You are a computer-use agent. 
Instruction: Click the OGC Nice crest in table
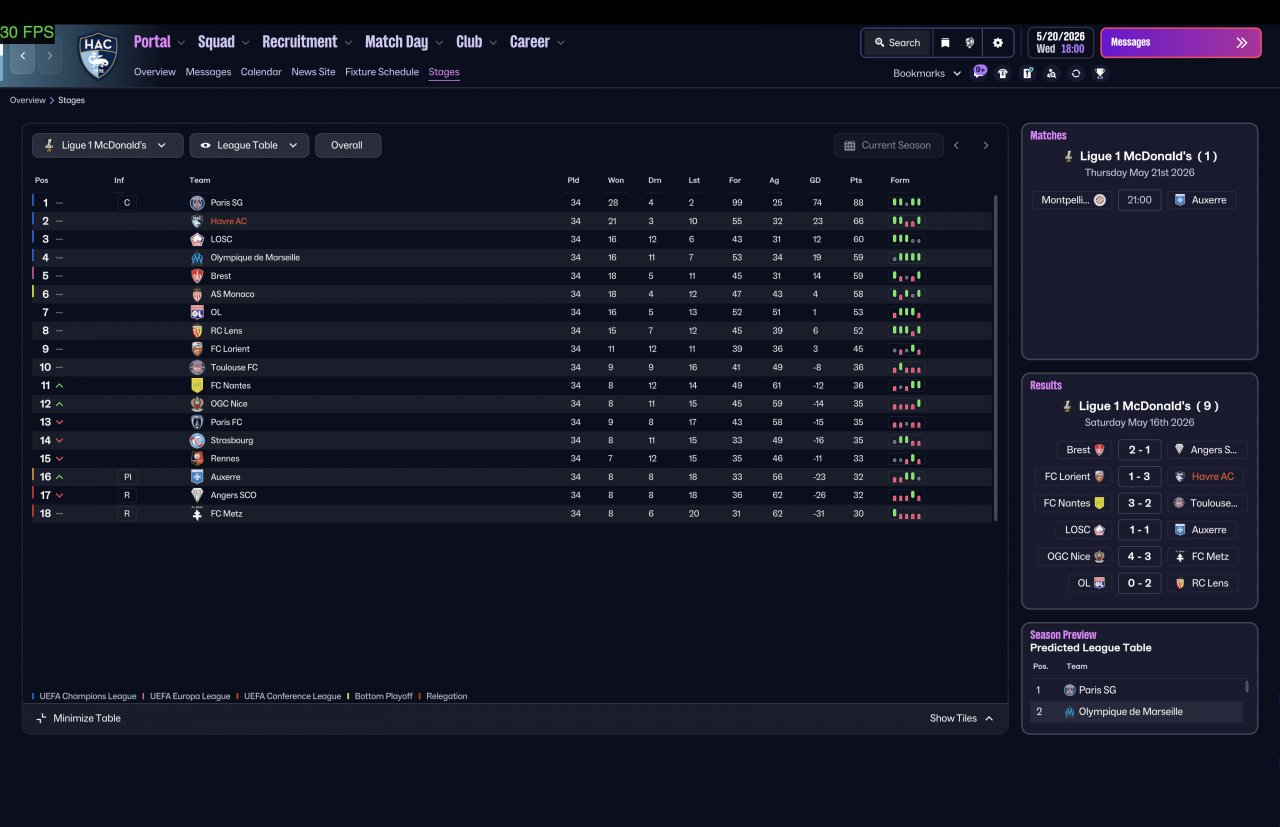click(197, 404)
